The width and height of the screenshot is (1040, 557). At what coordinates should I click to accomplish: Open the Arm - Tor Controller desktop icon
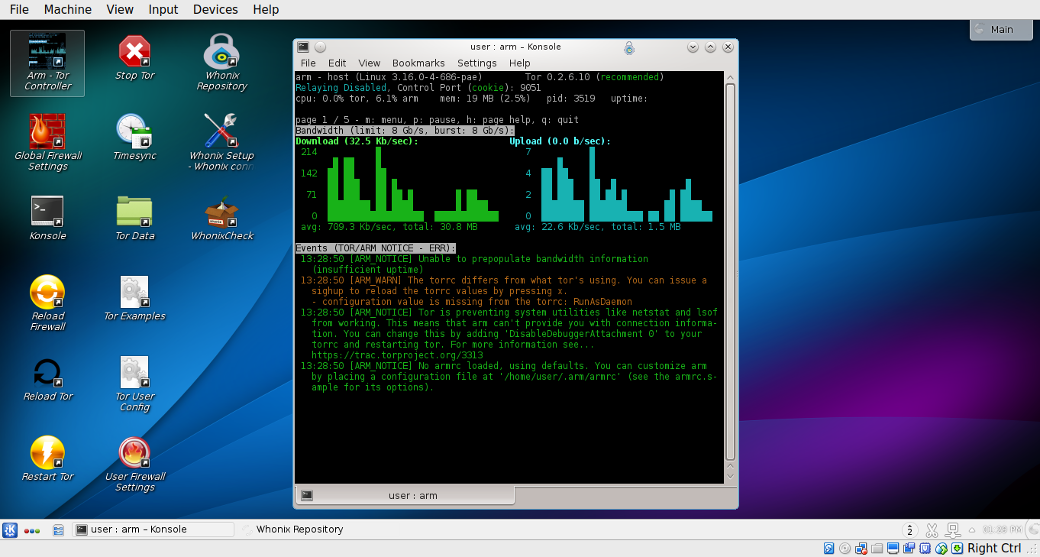coord(47,63)
